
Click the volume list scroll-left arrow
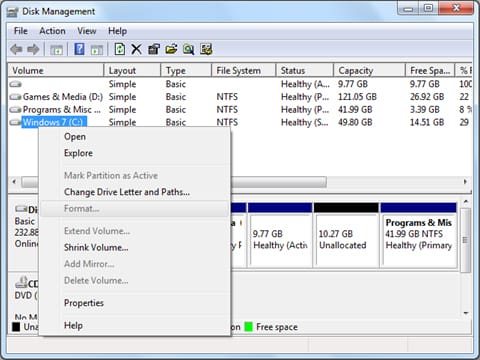14,182
